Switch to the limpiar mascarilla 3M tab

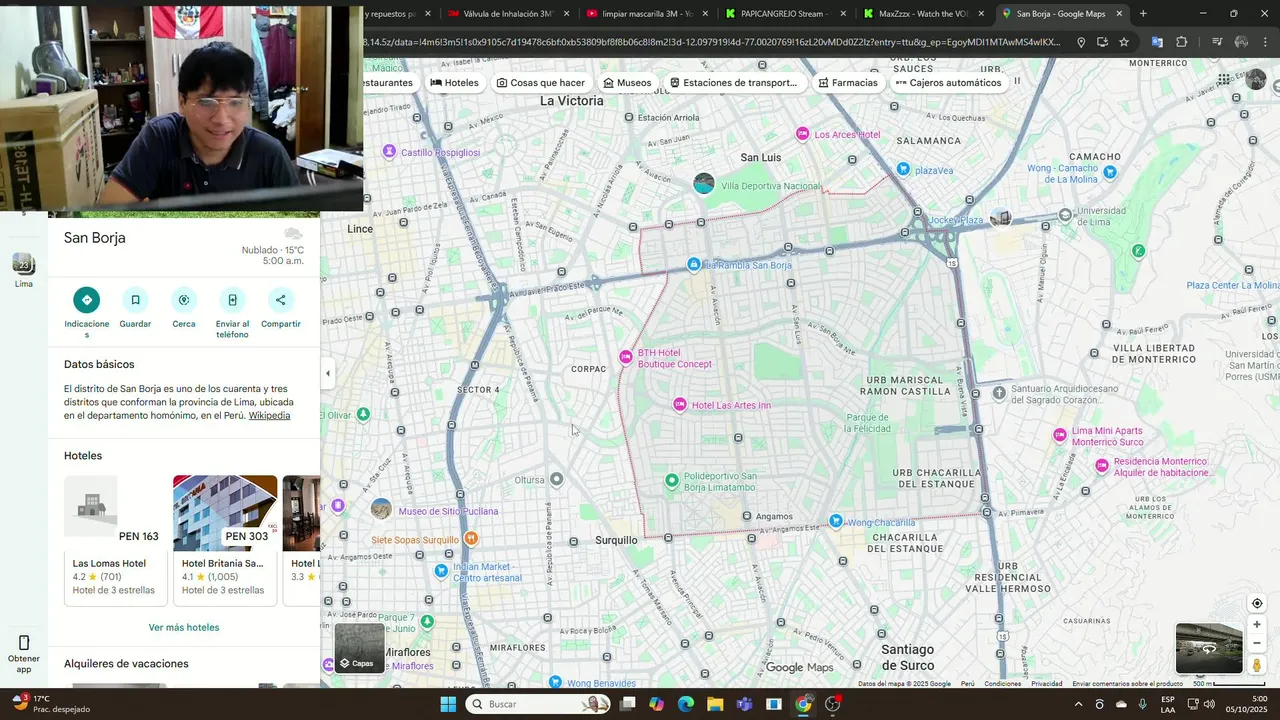click(645, 14)
